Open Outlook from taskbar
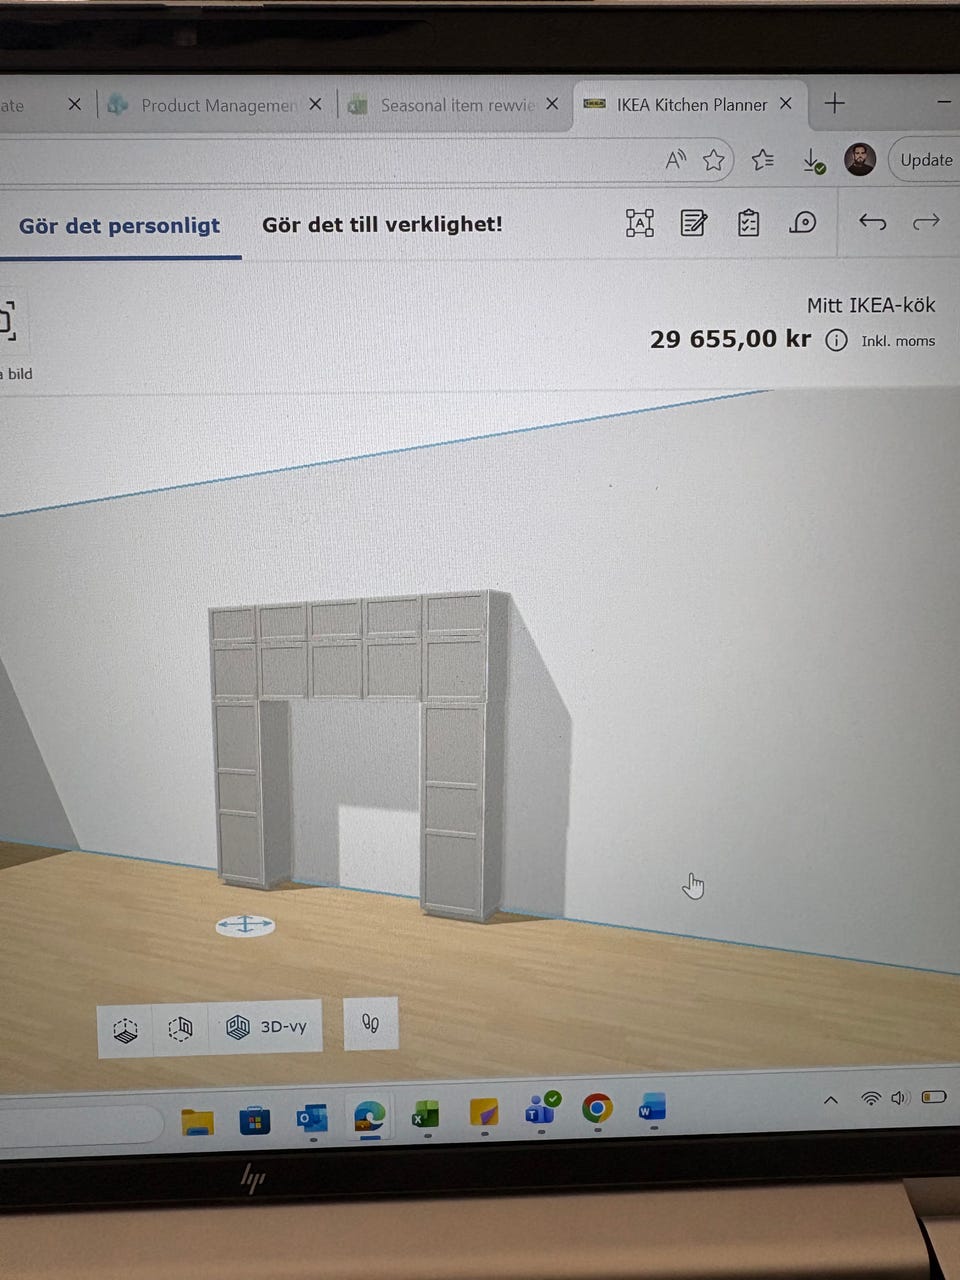960x1280 pixels. point(312,1118)
